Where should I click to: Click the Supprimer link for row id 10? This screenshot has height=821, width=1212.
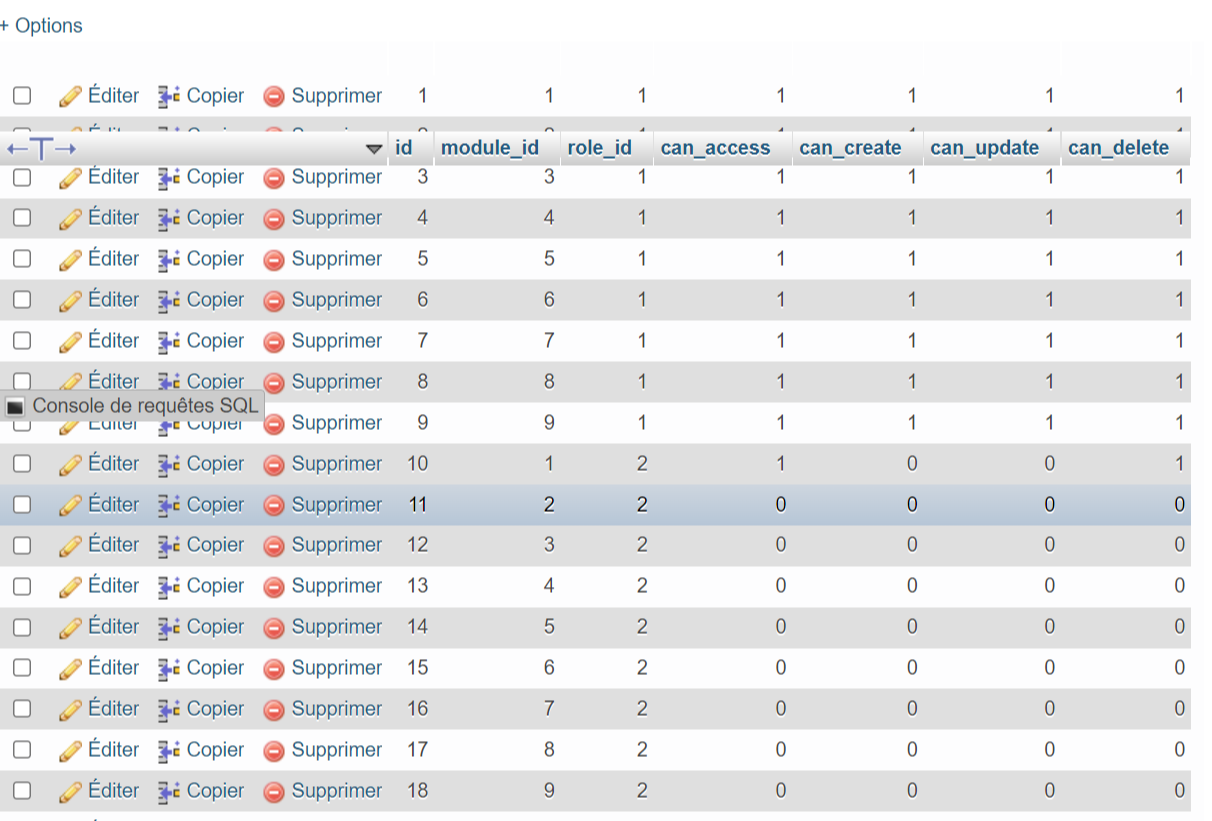337,464
